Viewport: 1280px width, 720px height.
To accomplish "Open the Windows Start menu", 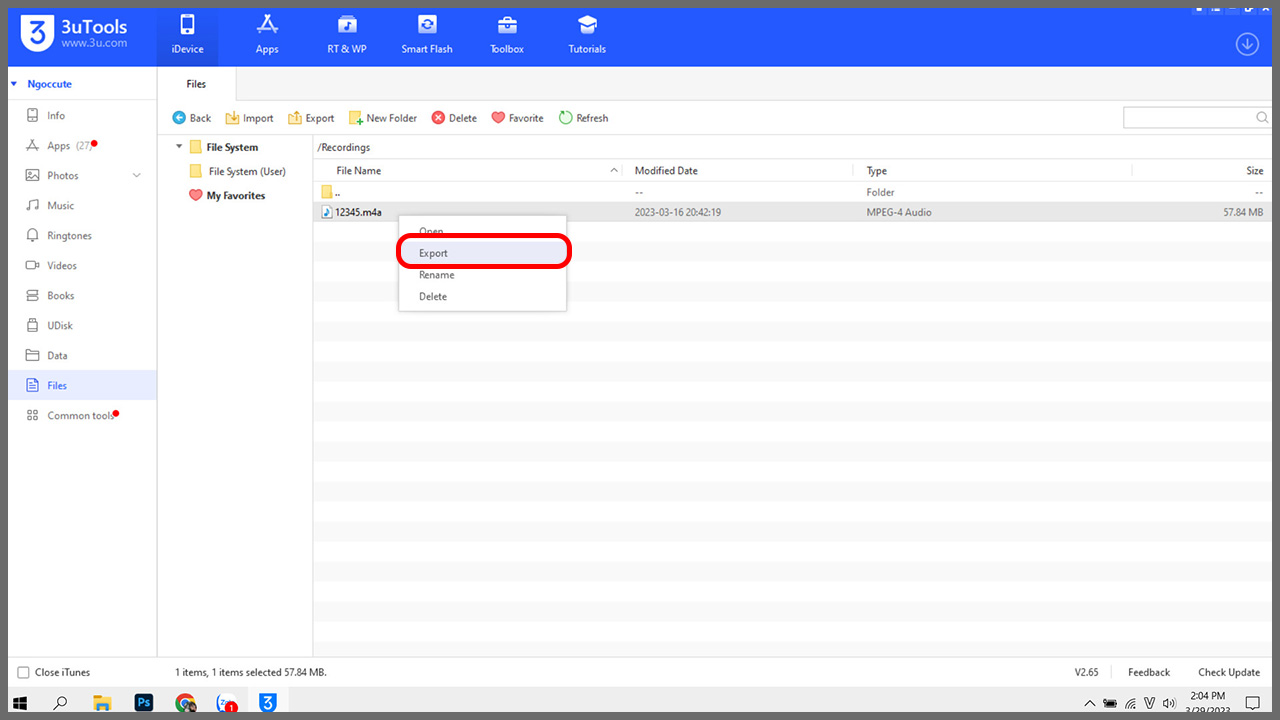I will tap(20, 703).
